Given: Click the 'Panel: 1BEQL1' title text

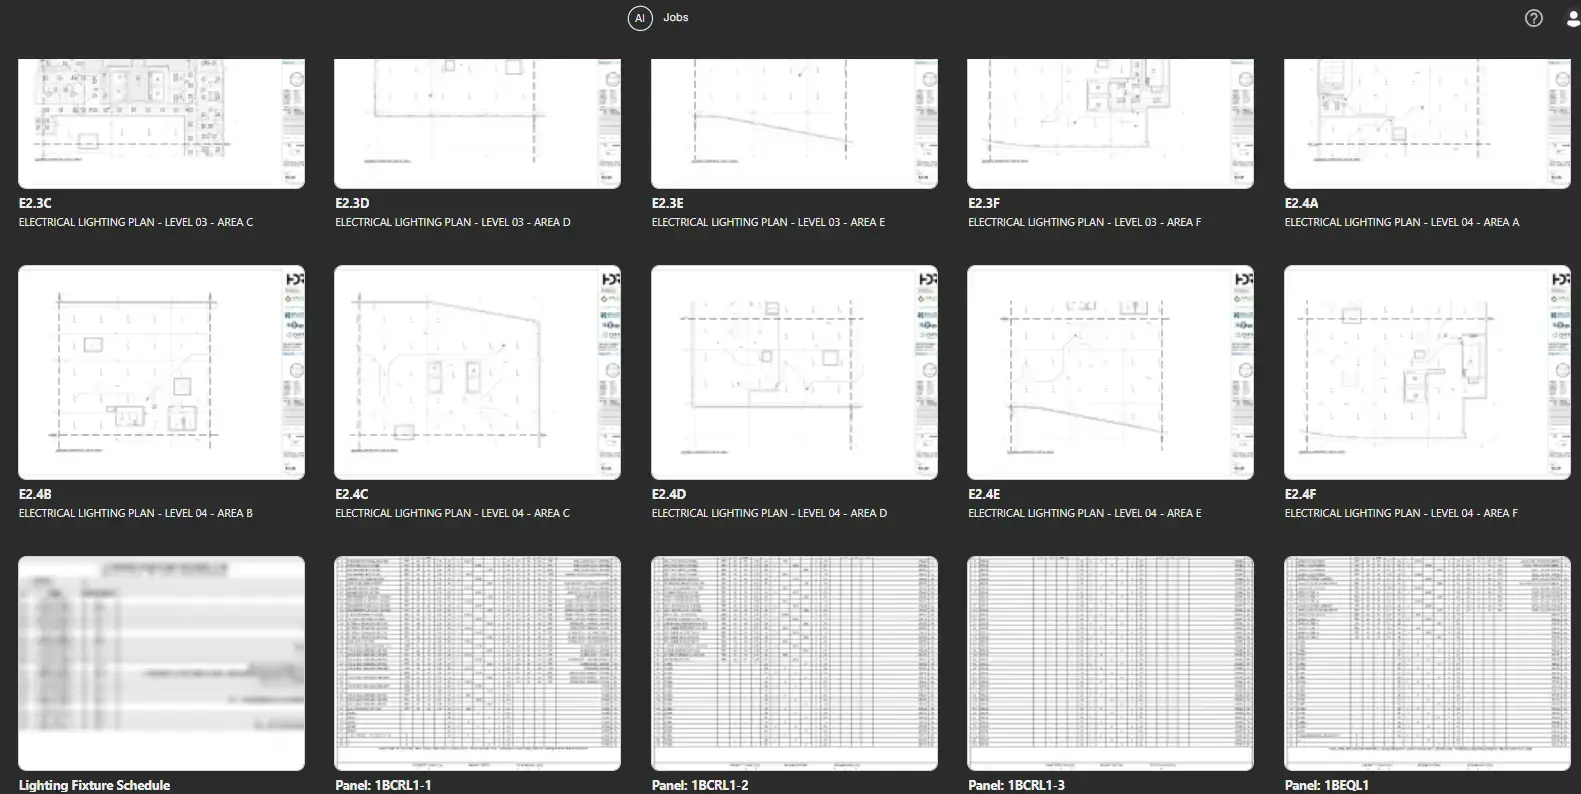Looking at the screenshot, I should pos(1327,785).
